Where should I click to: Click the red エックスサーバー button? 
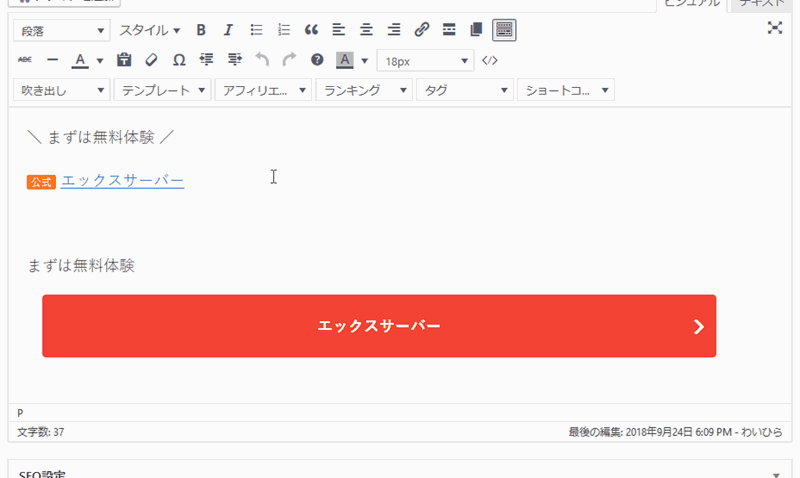tap(379, 325)
